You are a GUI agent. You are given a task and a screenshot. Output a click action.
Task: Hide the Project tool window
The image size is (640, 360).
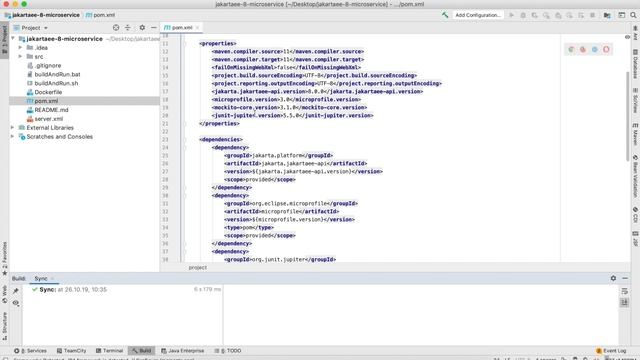153,28
